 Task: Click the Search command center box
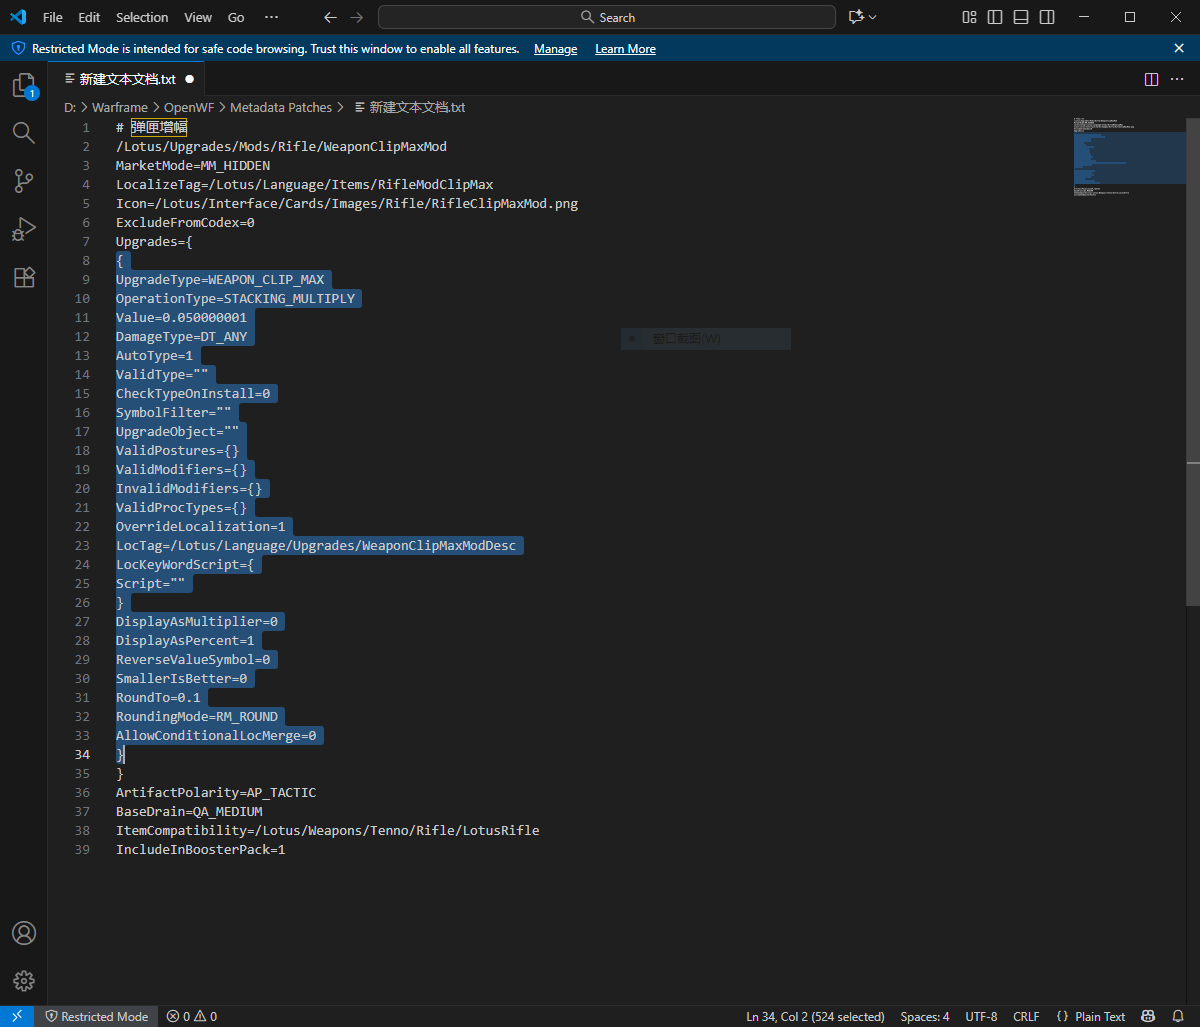(x=607, y=17)
